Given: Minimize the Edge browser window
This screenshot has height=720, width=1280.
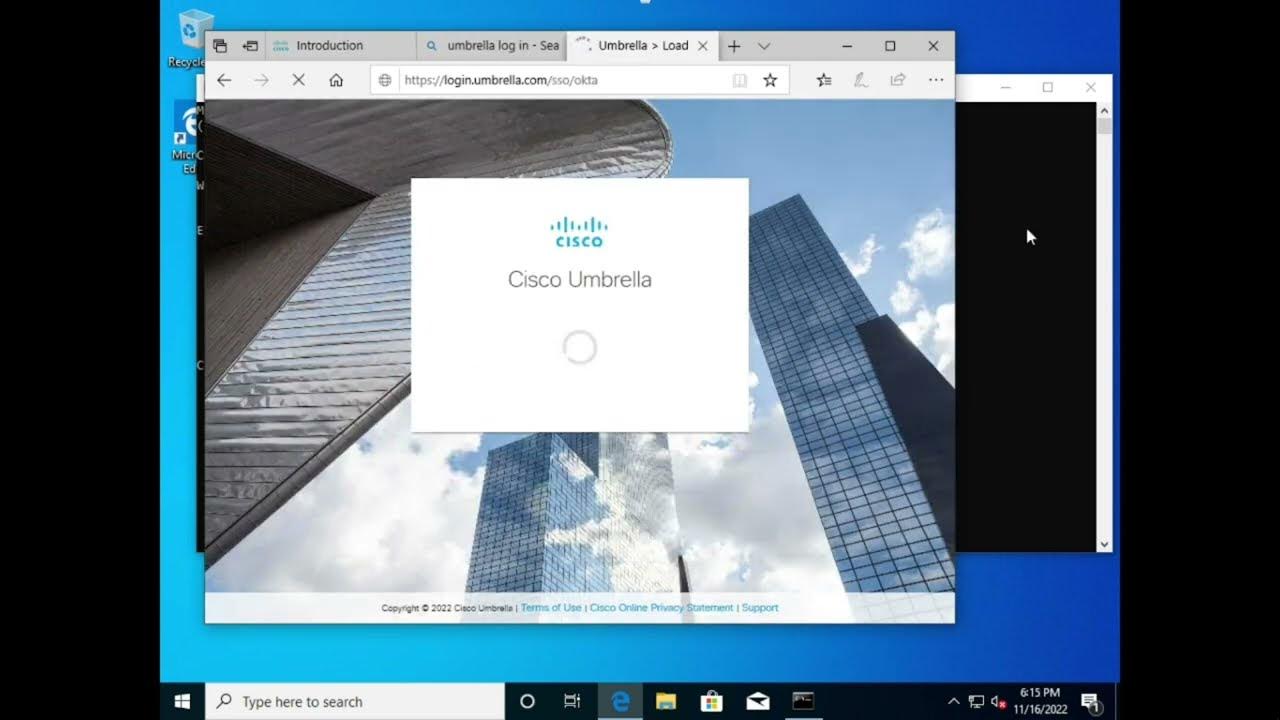Looking at the screenshot, I should pos(847,46).
